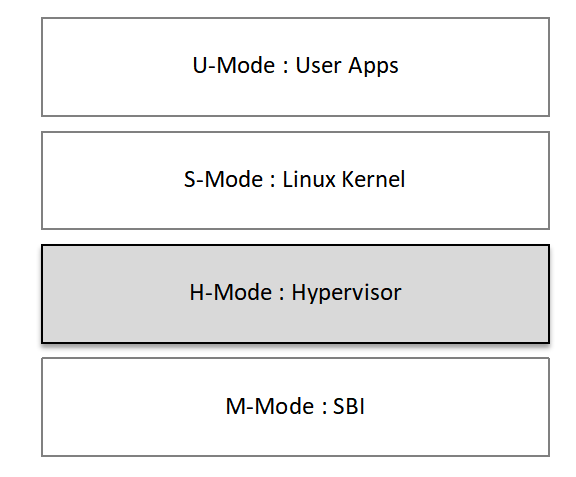Click the word 'Kernel'
The image size is (576, 477).
(x=373, y=179)
